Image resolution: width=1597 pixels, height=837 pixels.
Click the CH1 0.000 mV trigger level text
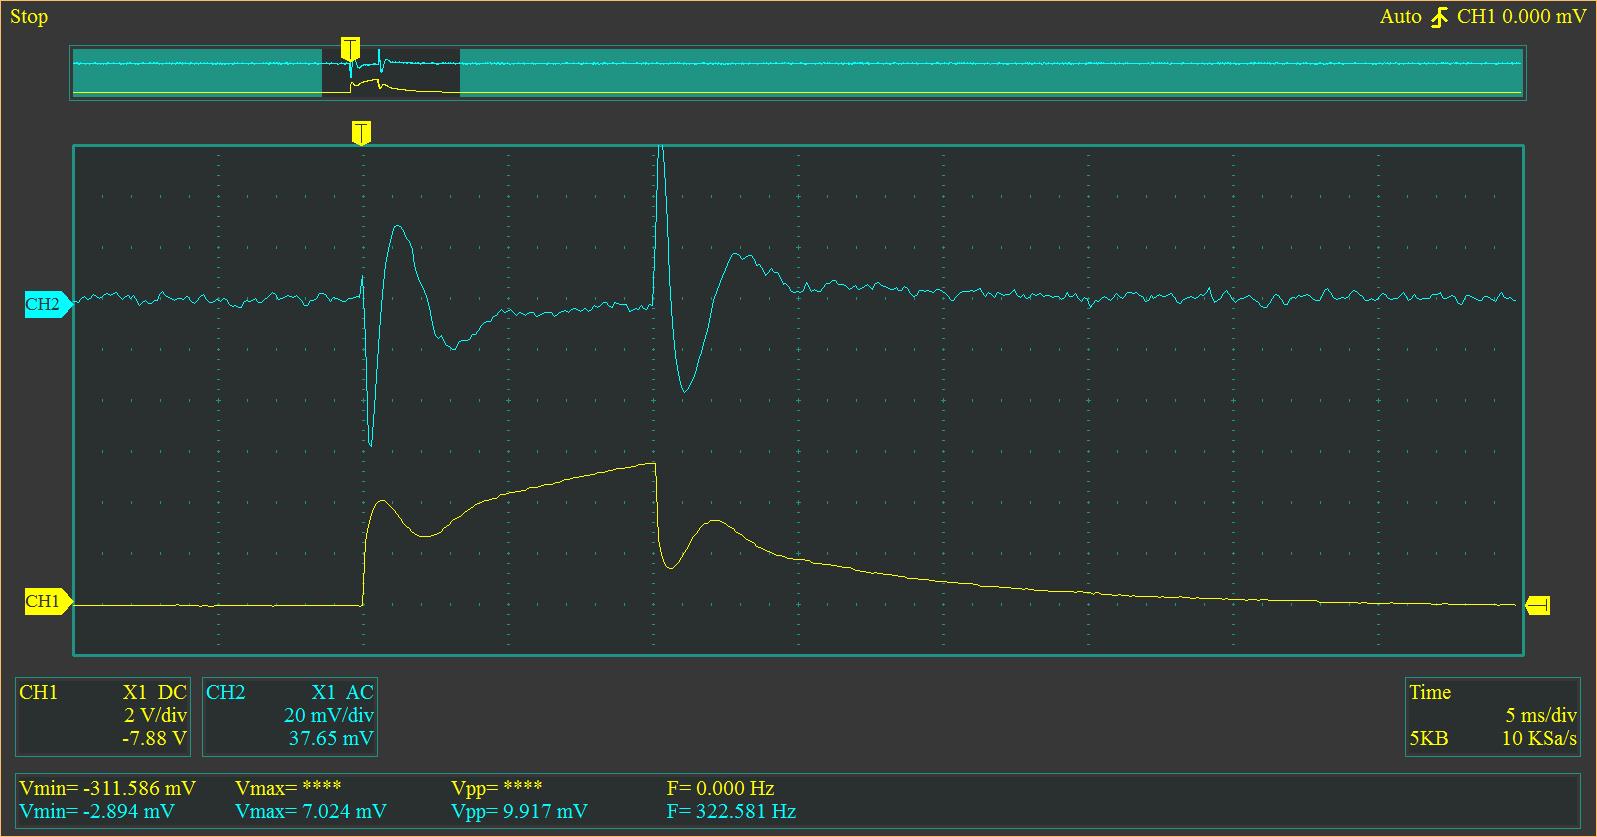tap(1521, 16)
